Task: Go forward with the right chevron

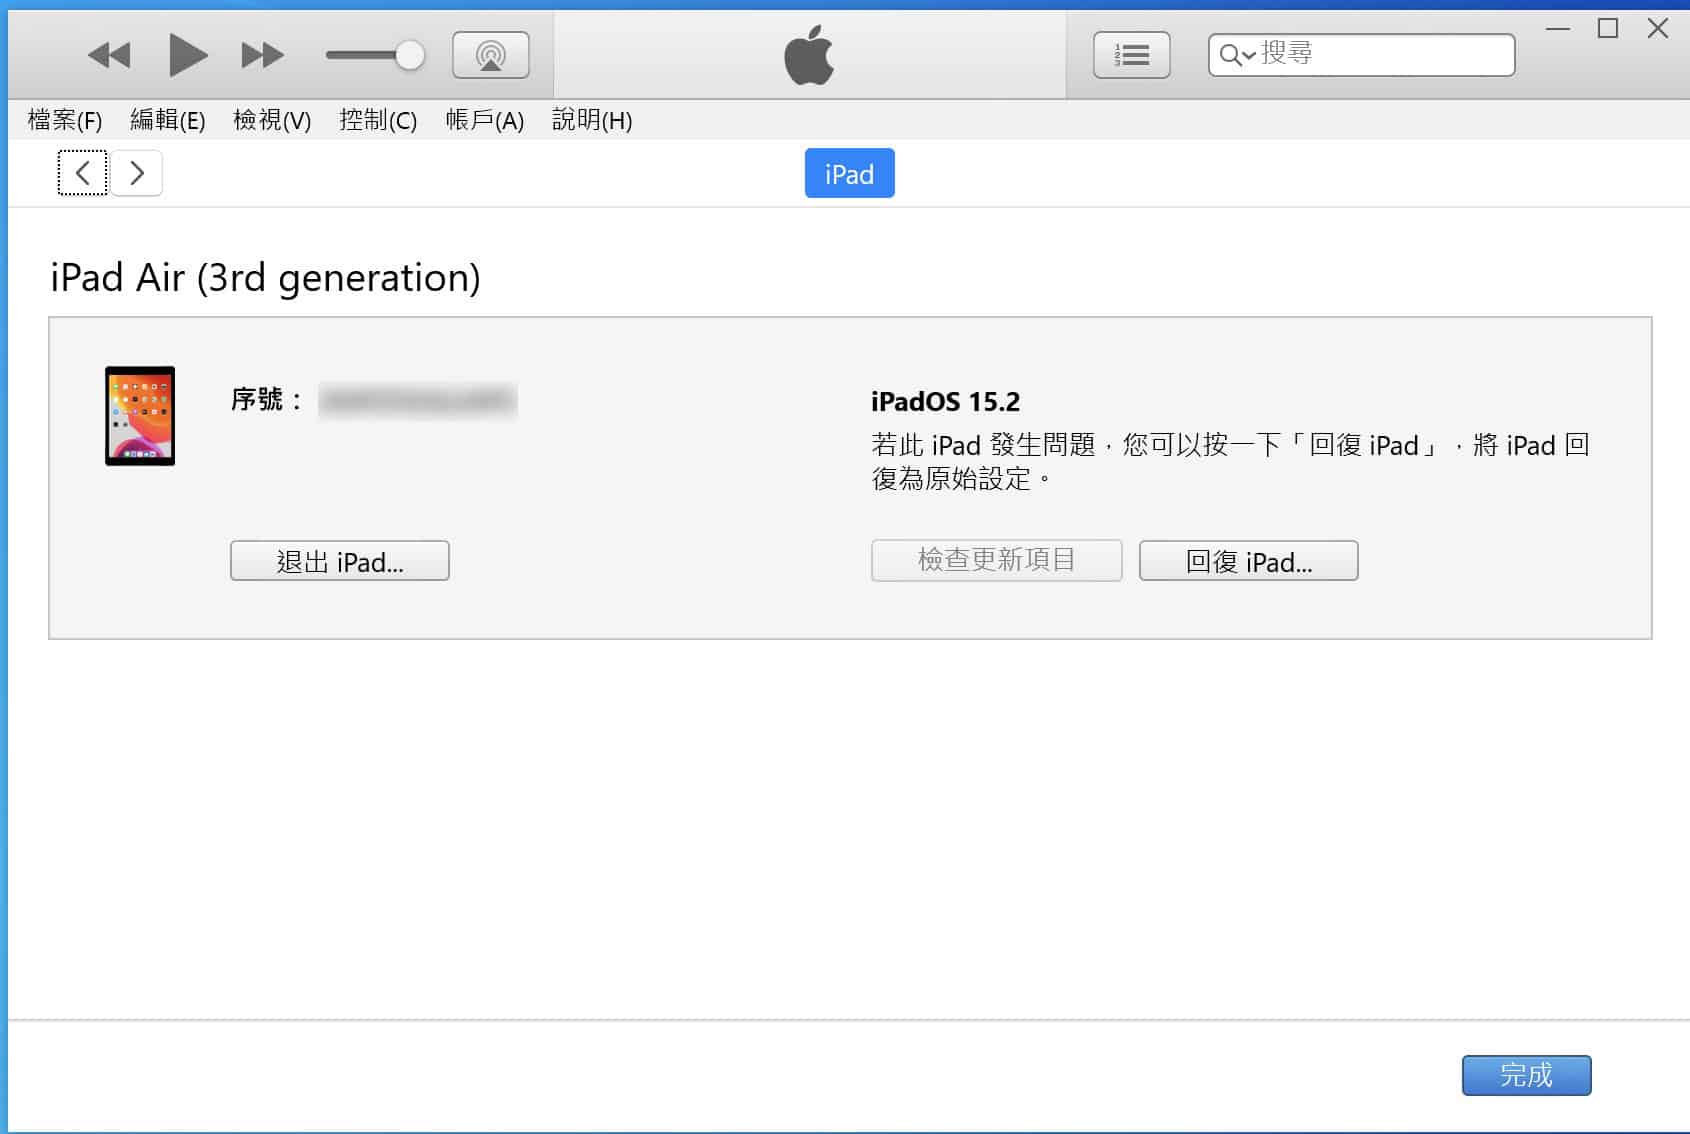Action: [x=137, y=173]
